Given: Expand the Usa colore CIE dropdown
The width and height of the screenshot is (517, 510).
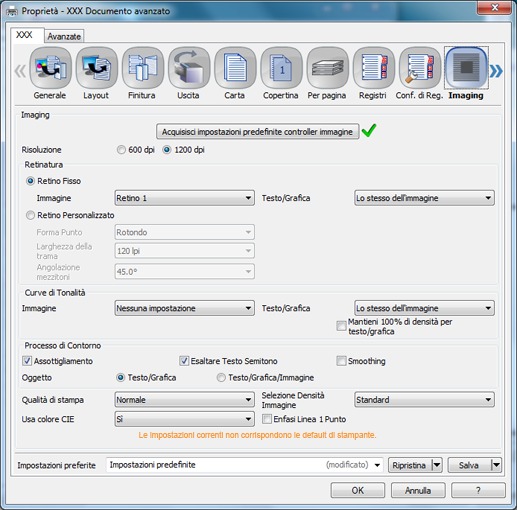Looking at the screenshot, I should point(185,419).
